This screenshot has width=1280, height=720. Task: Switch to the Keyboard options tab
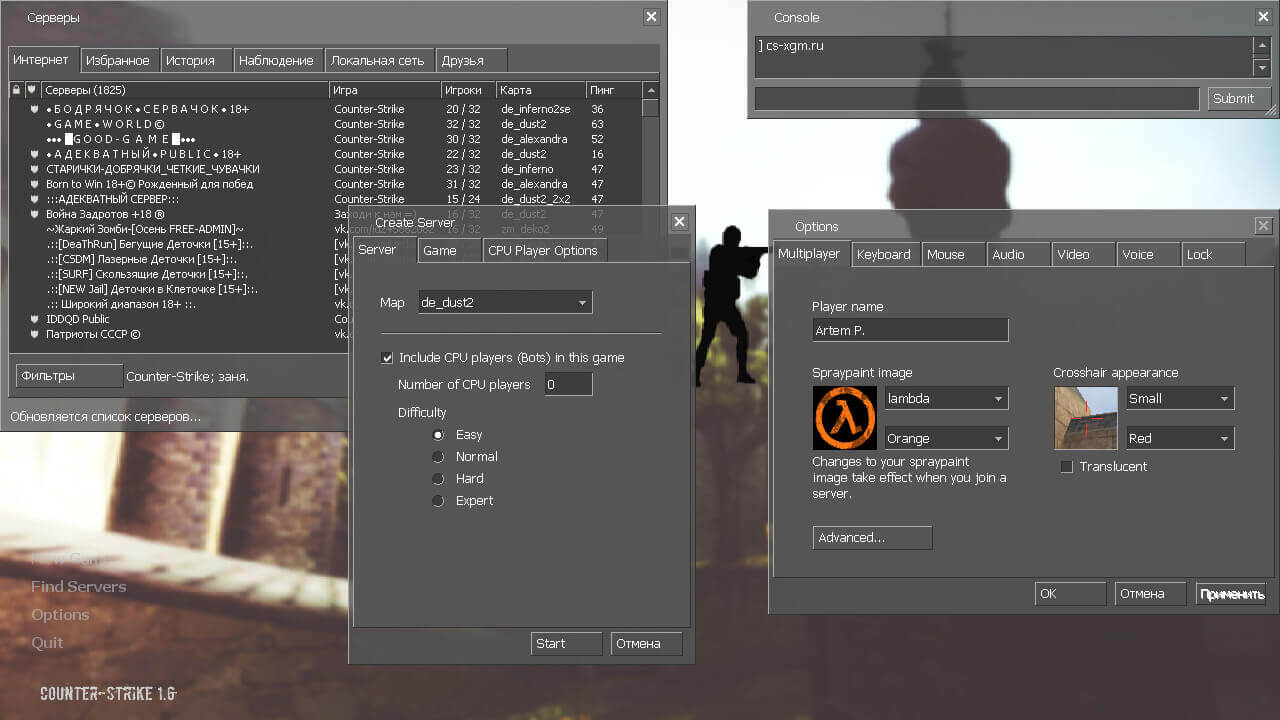tap(885, 254)
